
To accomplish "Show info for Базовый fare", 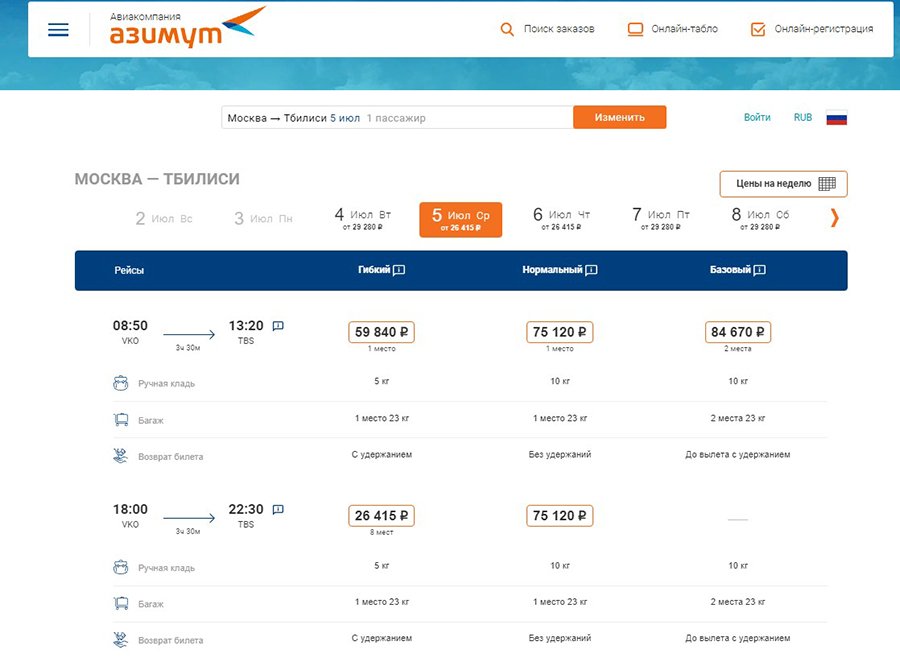I will (760, 270).
